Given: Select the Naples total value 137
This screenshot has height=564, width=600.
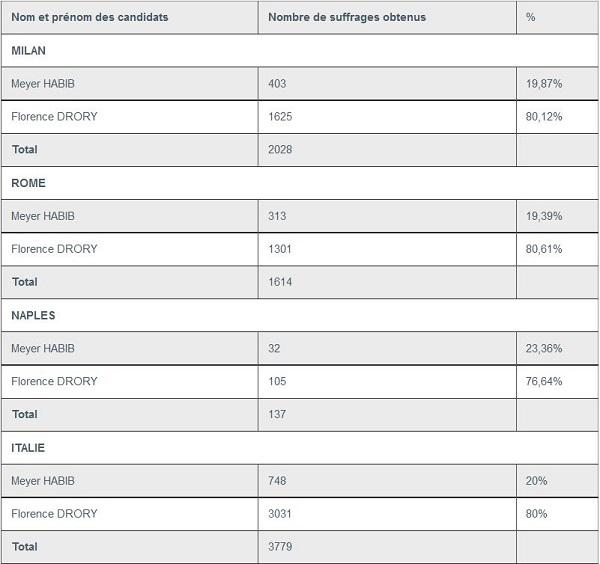Looking at the screenshot, I should pyautogui.click(x=279, y=414).
